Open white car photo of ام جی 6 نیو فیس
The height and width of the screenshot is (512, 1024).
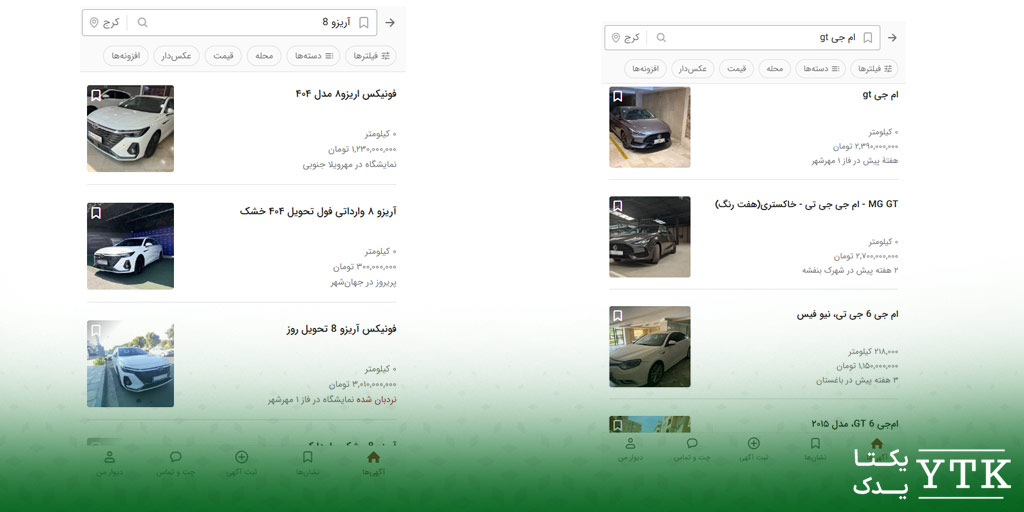(650, 347)
